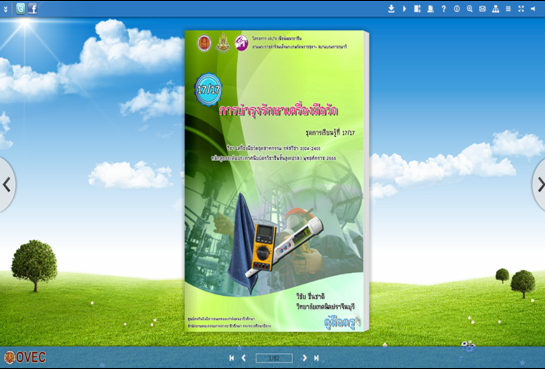Share the book on Twitter
545x369 pixels.
[21, 9]
